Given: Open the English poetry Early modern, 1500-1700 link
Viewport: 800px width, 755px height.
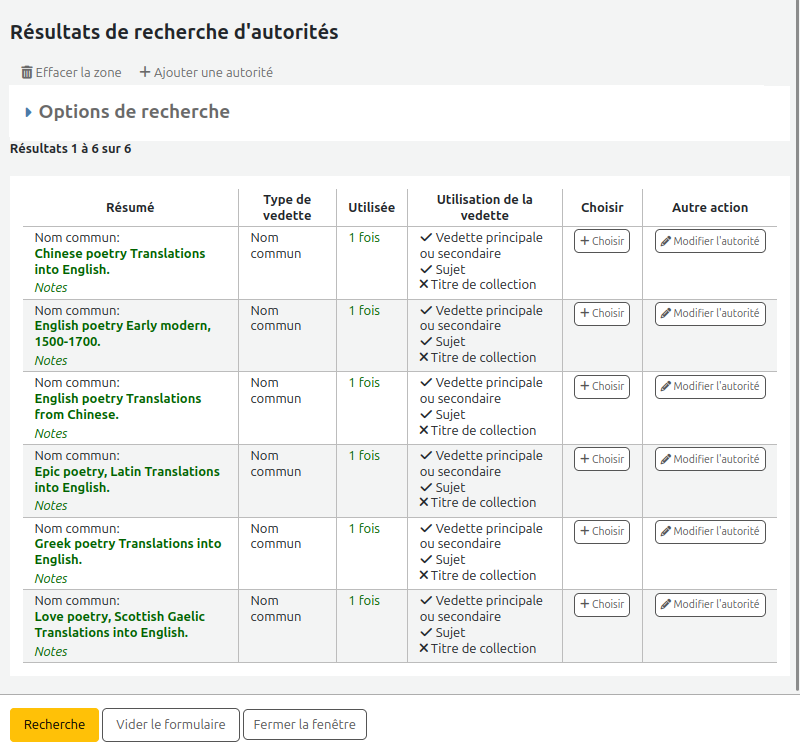Looking at the screenshot, I should [122, 334].
